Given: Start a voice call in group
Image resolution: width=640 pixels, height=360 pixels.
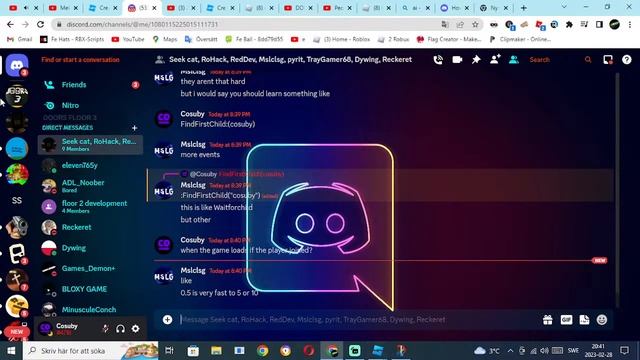Looking at the screenshot, I should [438, 60].
